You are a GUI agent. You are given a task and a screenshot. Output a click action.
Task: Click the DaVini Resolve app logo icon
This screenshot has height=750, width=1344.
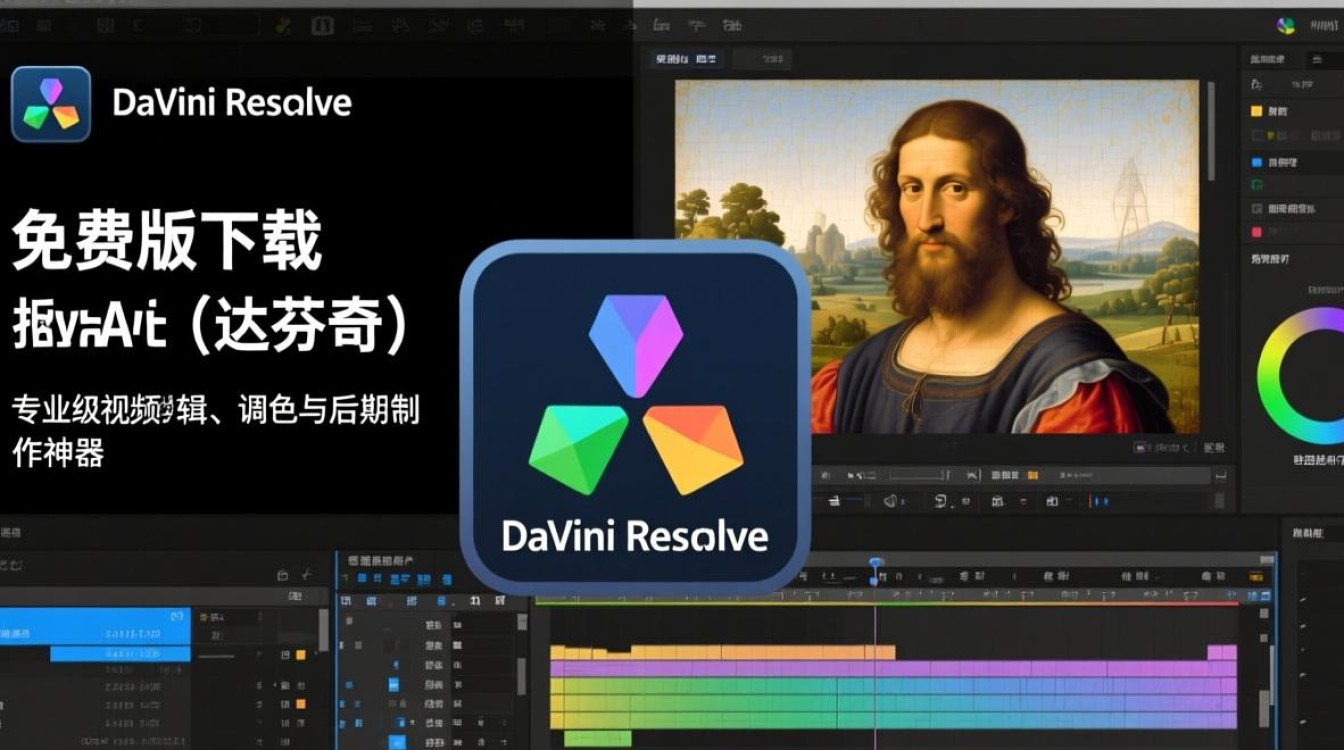point(49,101)
